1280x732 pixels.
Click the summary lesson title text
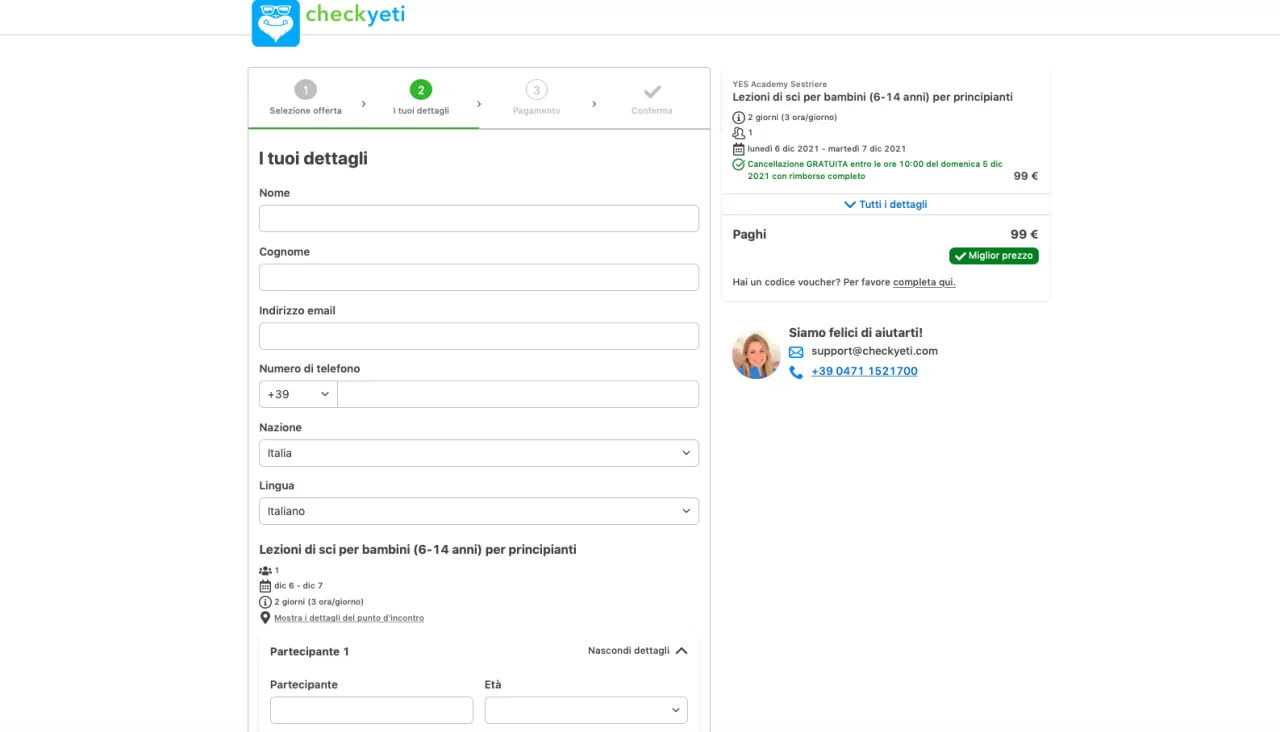click(x=873, y=97)
